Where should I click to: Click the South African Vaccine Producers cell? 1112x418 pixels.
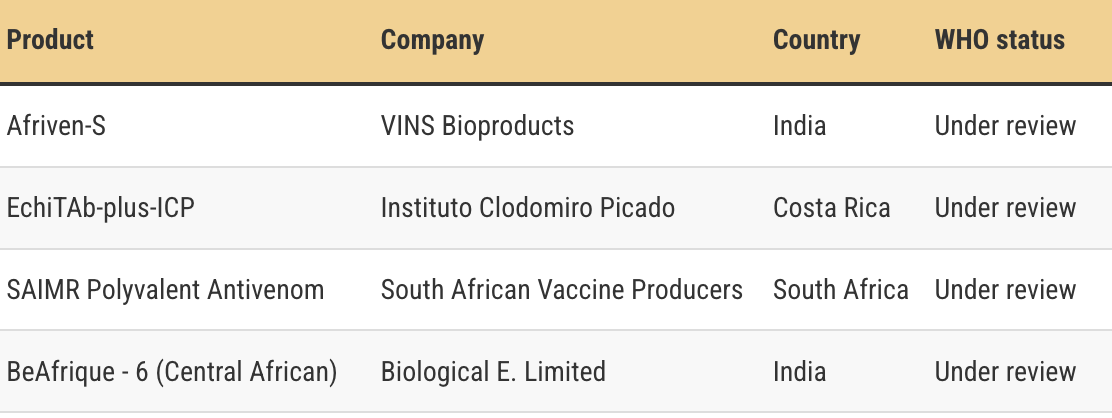(561, 290)
